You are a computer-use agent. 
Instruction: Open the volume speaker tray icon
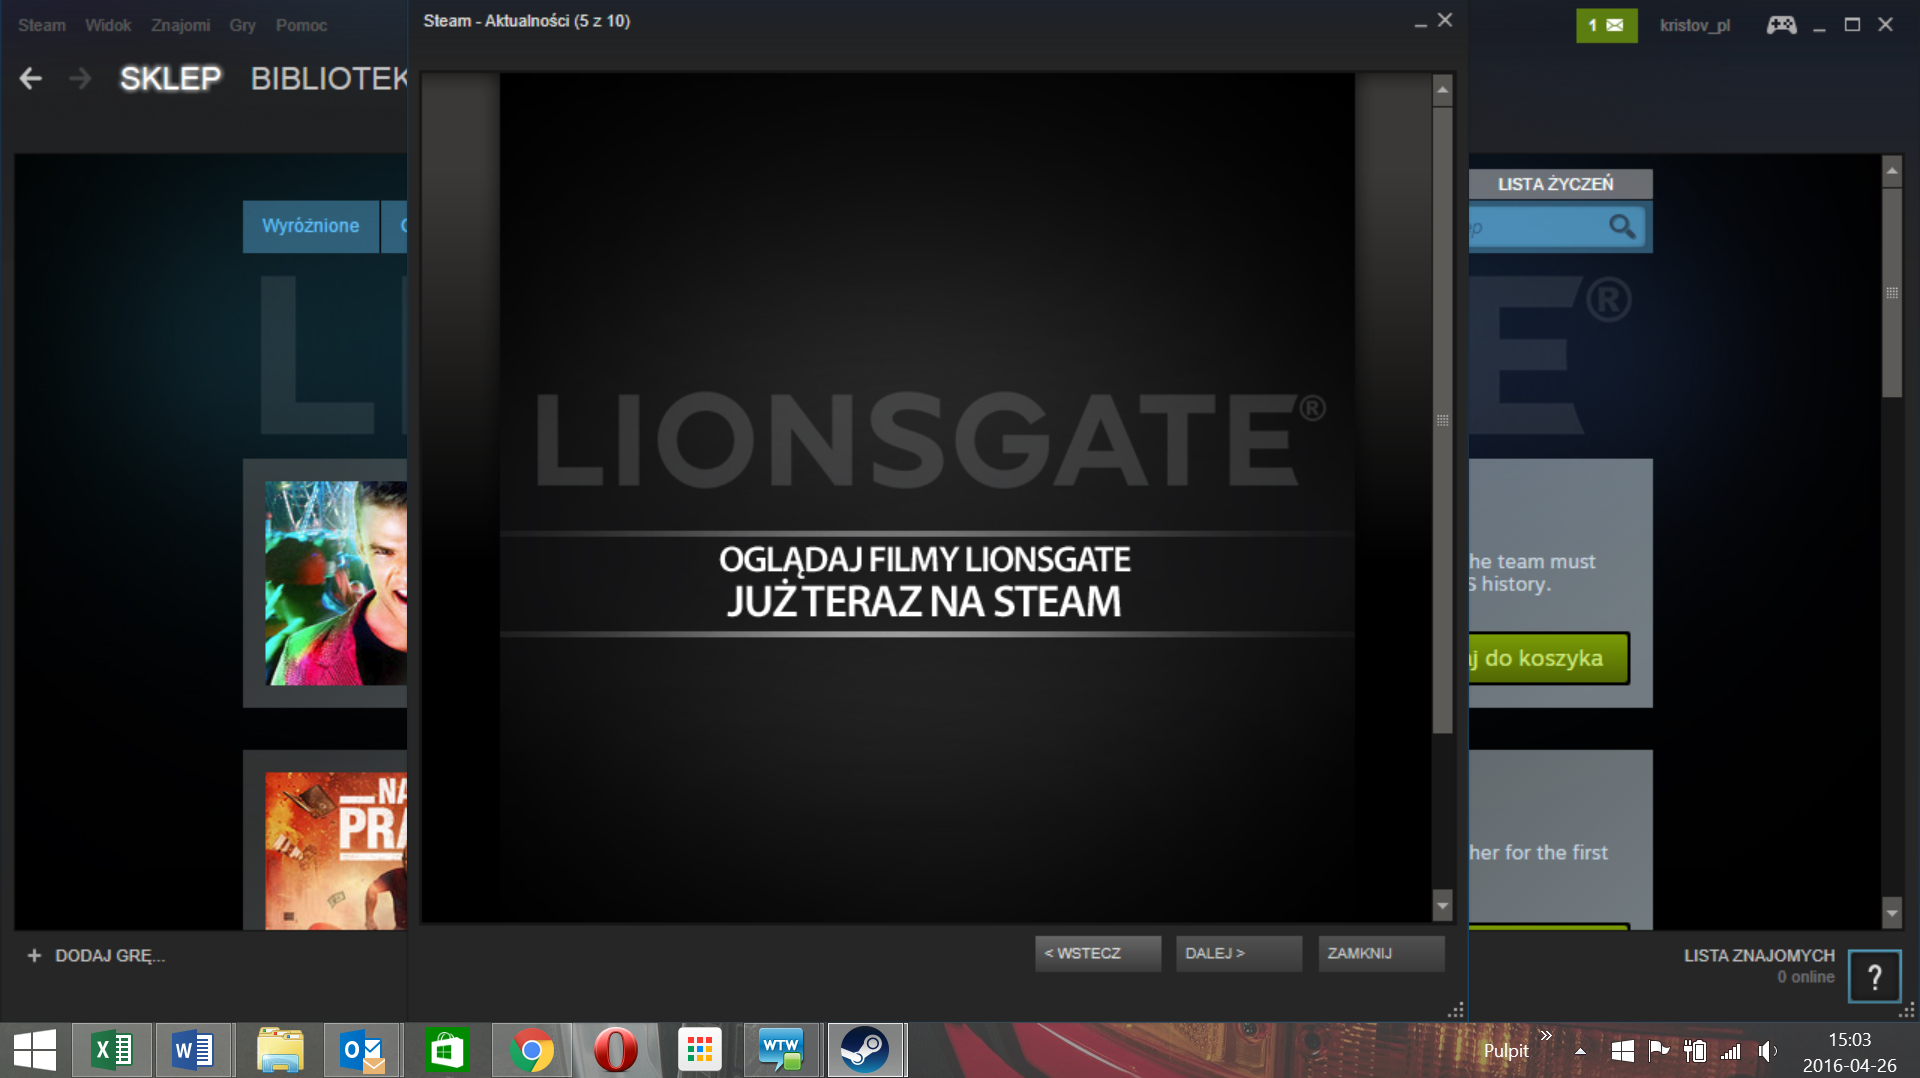1768,1050
